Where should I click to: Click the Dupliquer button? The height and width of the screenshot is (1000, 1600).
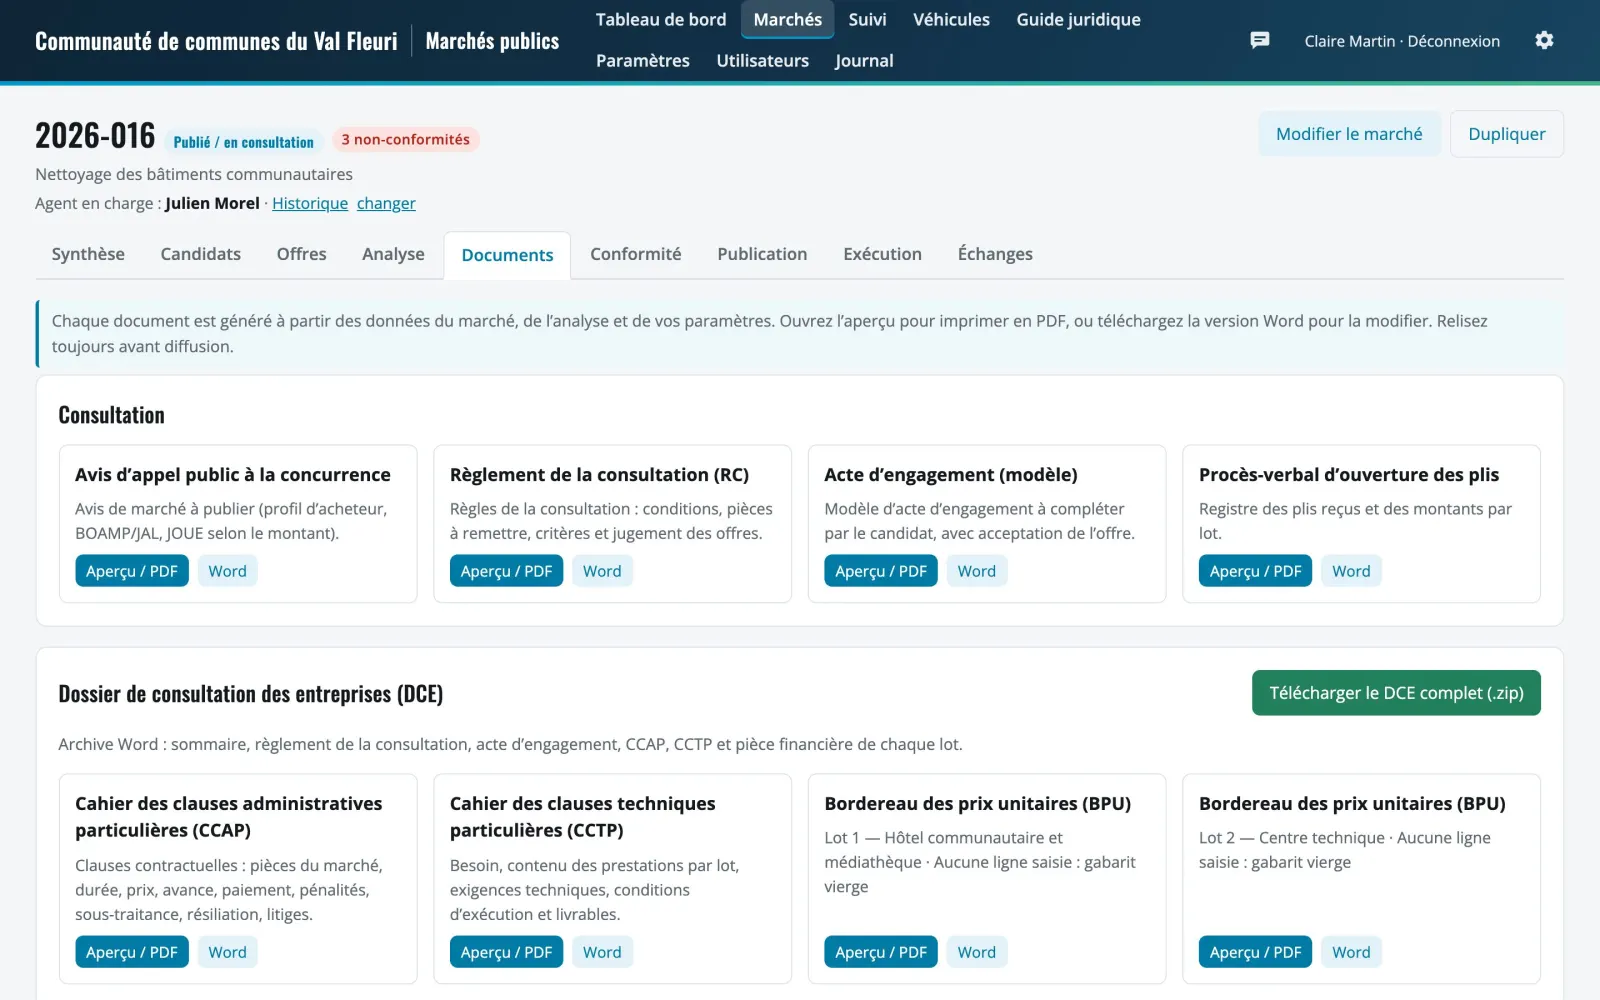(1506, 134)
